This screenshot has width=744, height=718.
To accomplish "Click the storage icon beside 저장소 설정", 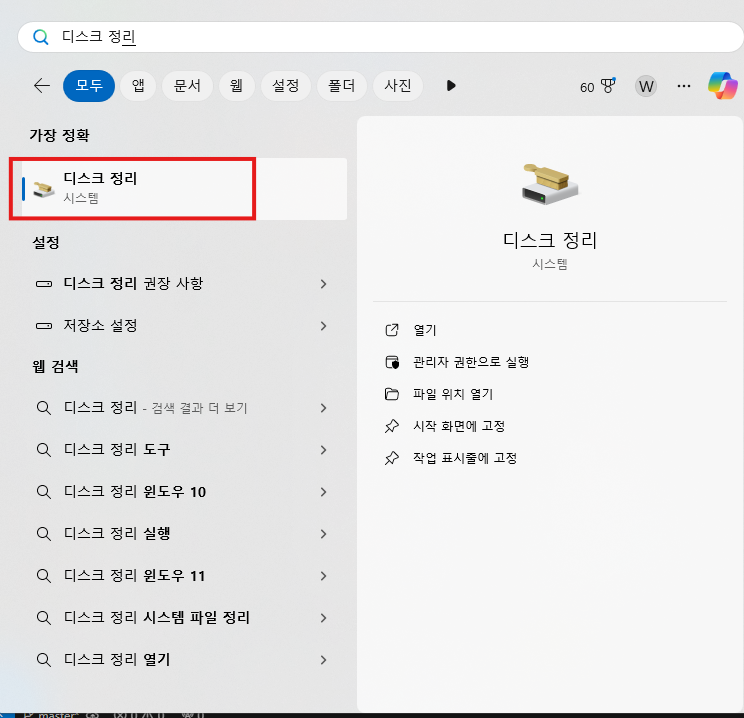I will coord(44,326).
